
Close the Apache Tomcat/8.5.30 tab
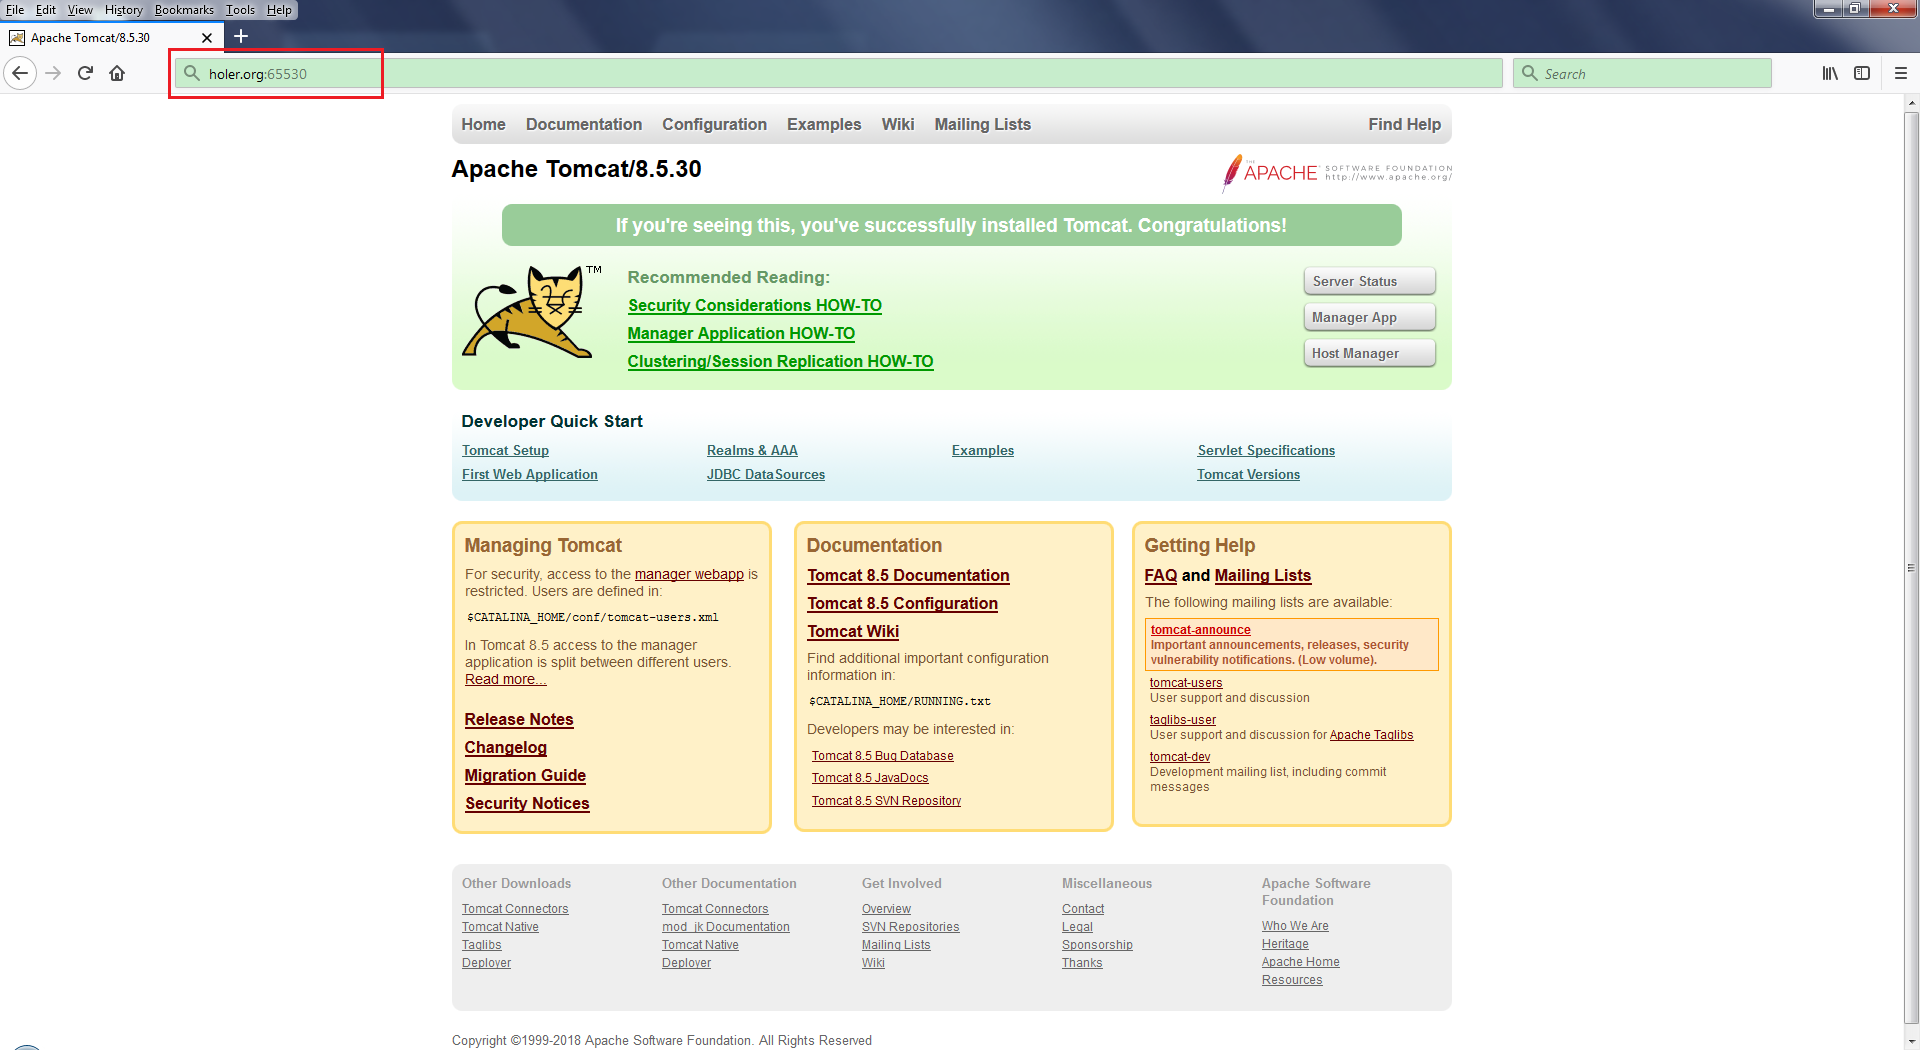coord(207,38)
